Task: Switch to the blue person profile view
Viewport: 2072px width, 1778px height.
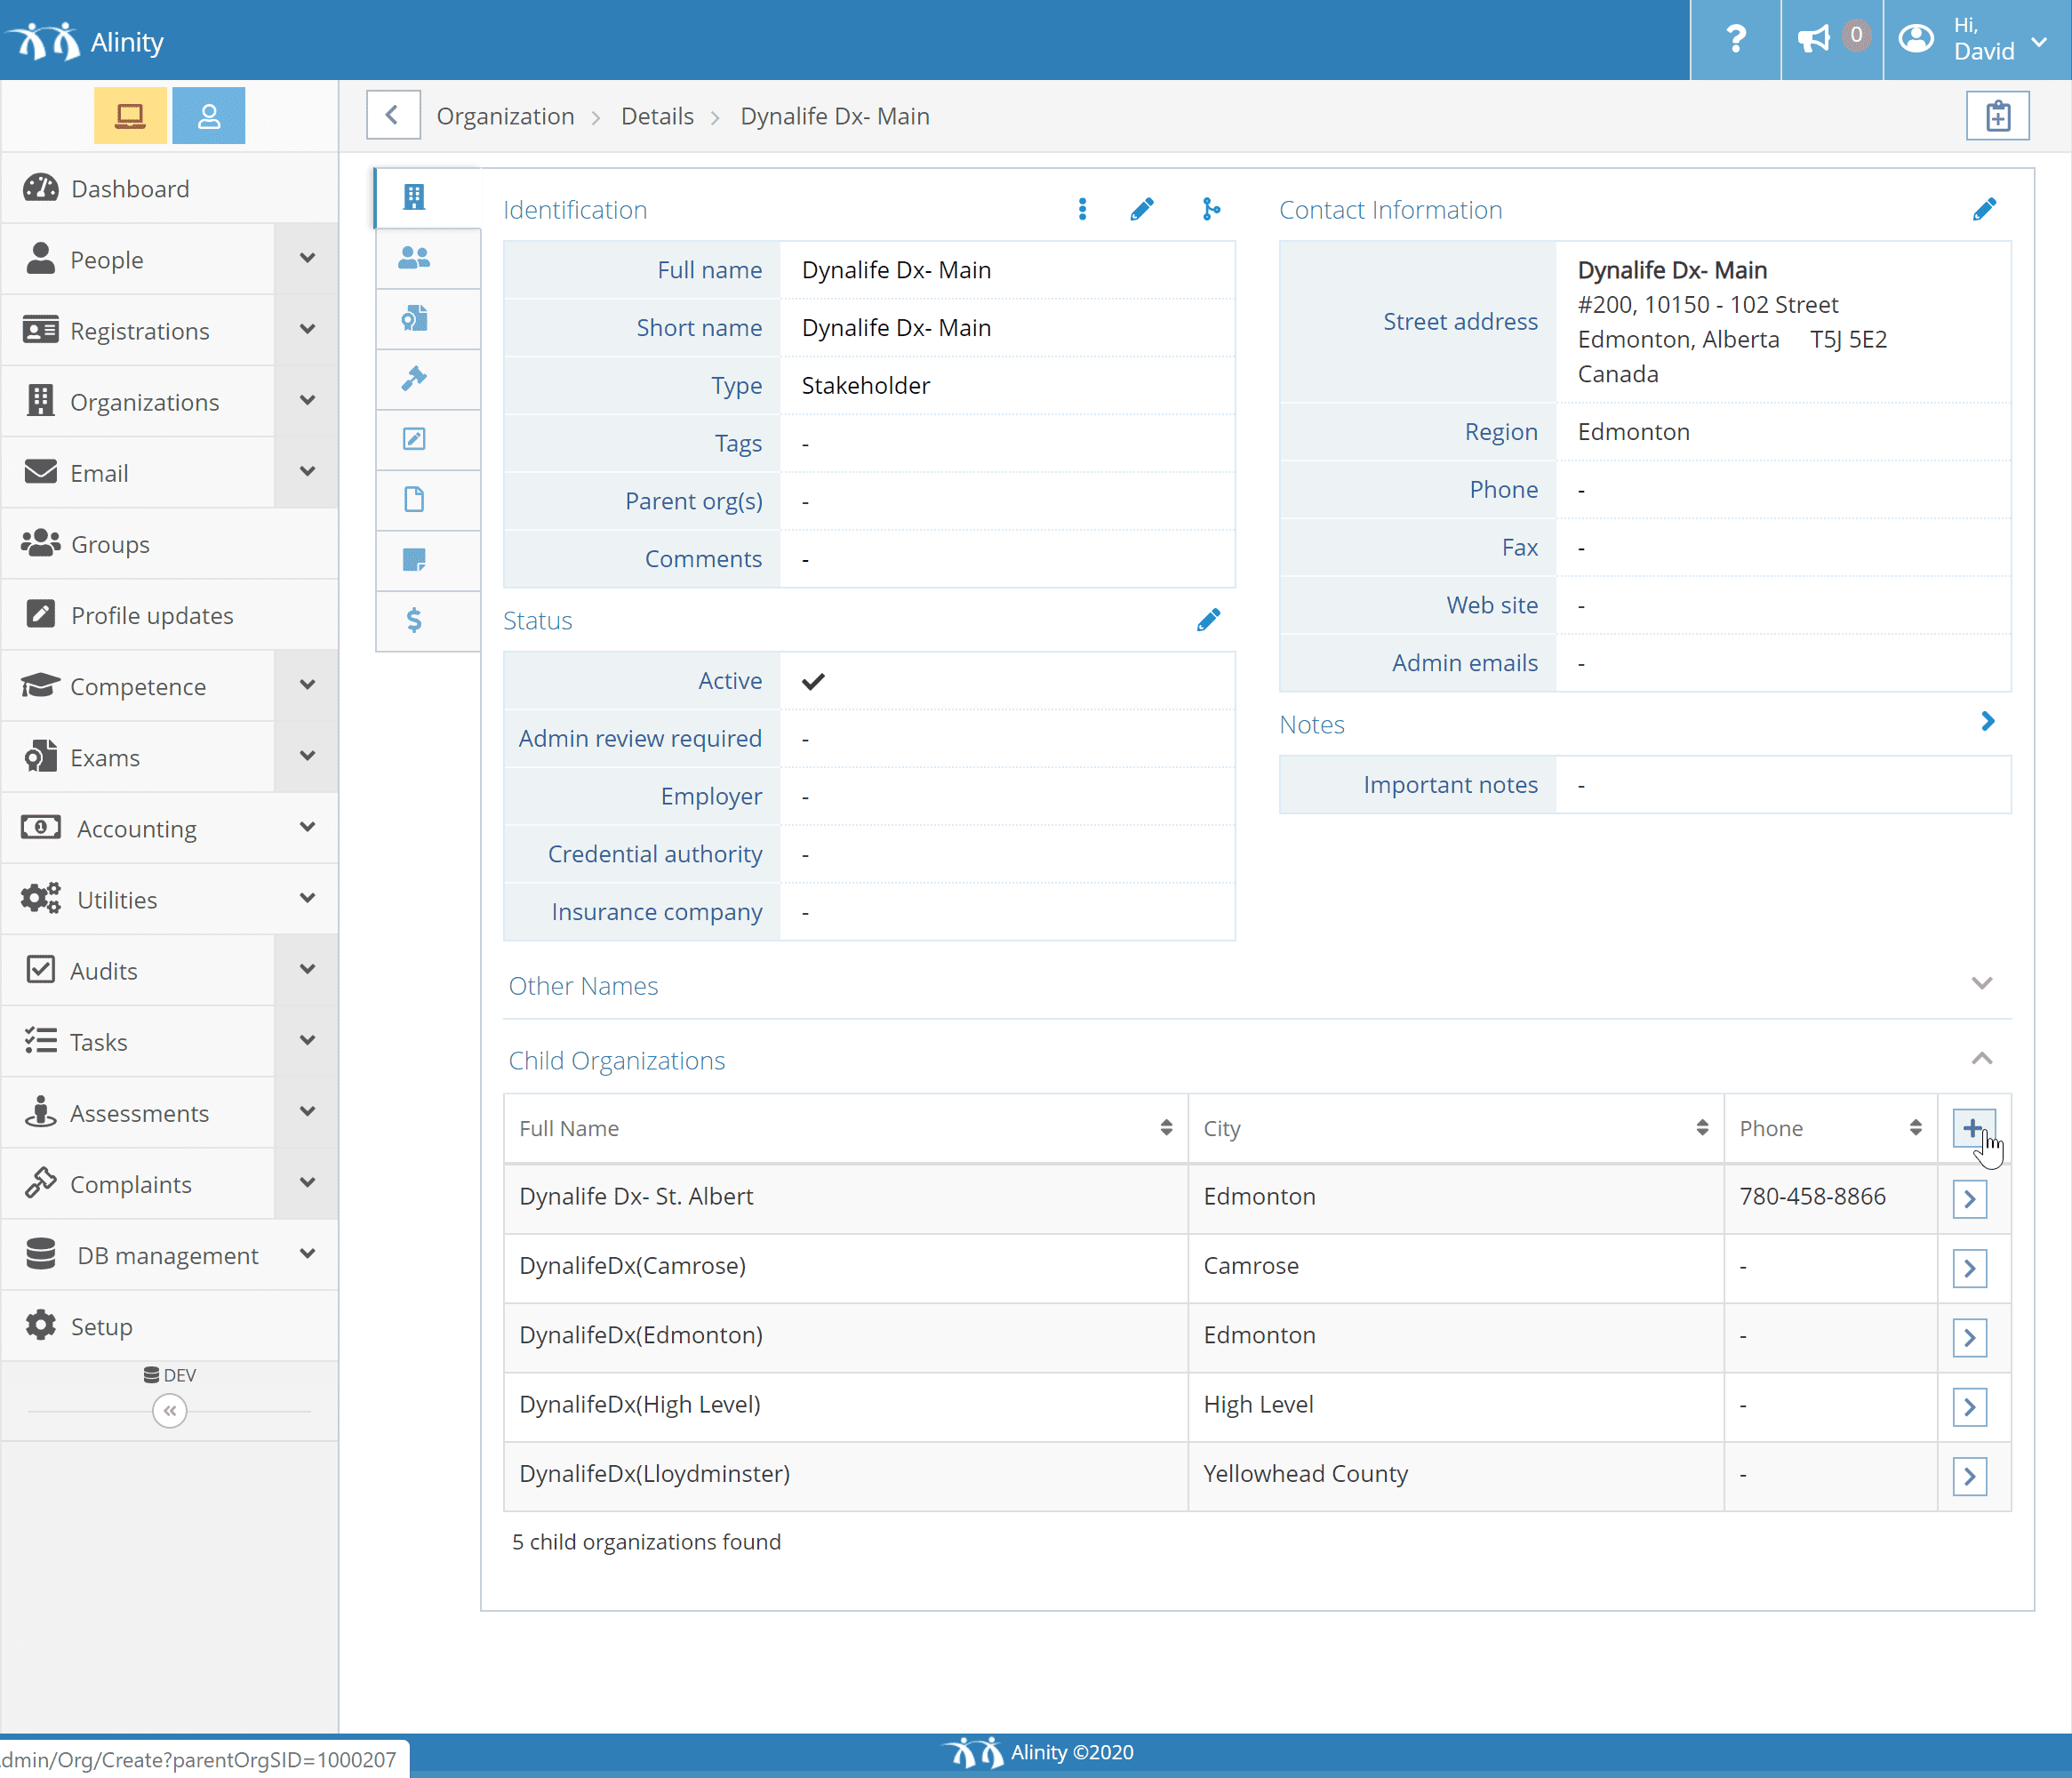Action: pyautogui.click(x=208, y=116)
